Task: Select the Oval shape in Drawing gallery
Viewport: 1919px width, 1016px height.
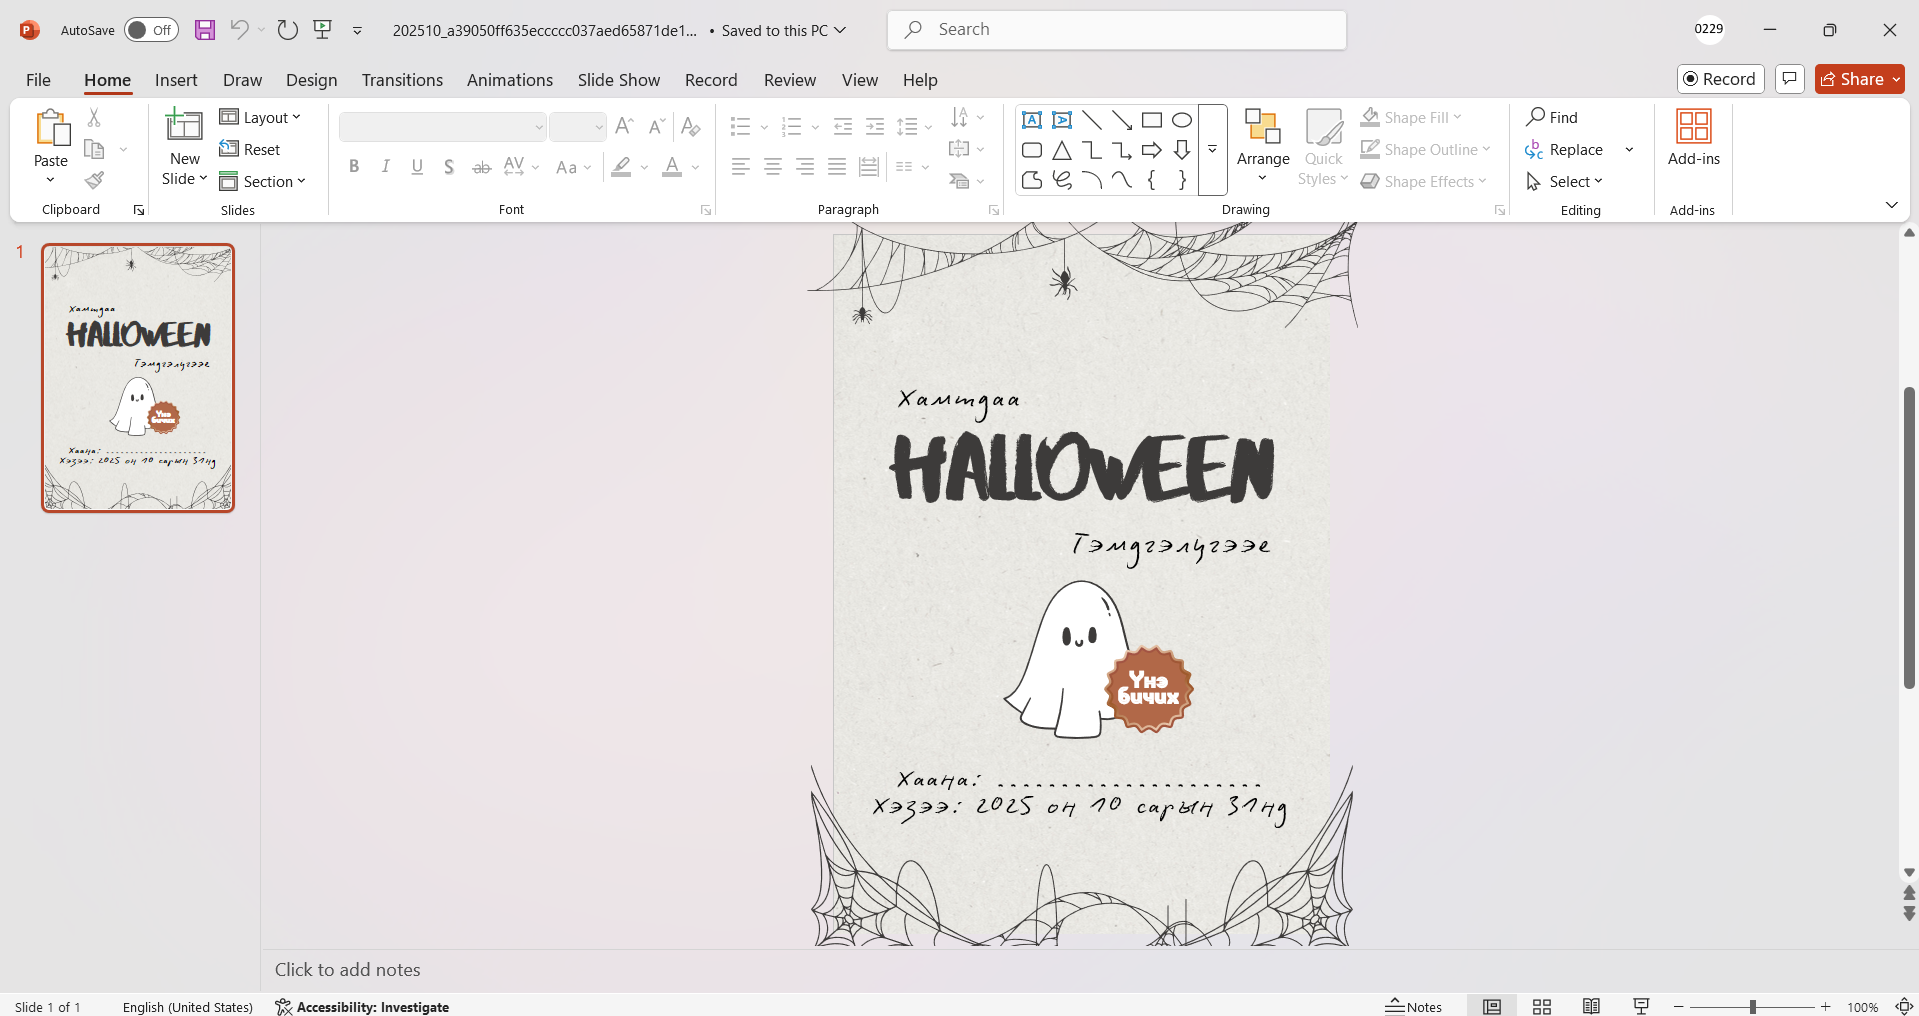Action: pyautogui.click(x=1182, y=121)
